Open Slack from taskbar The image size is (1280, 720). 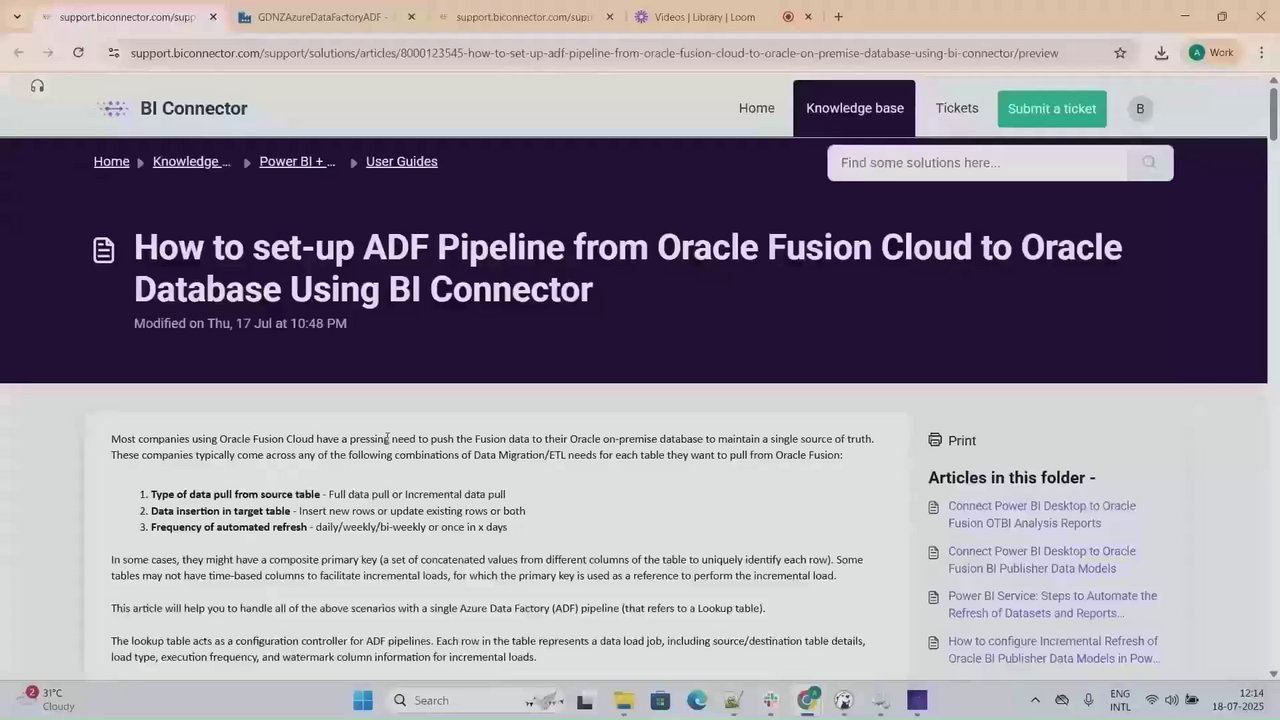[x=770, y=700]
